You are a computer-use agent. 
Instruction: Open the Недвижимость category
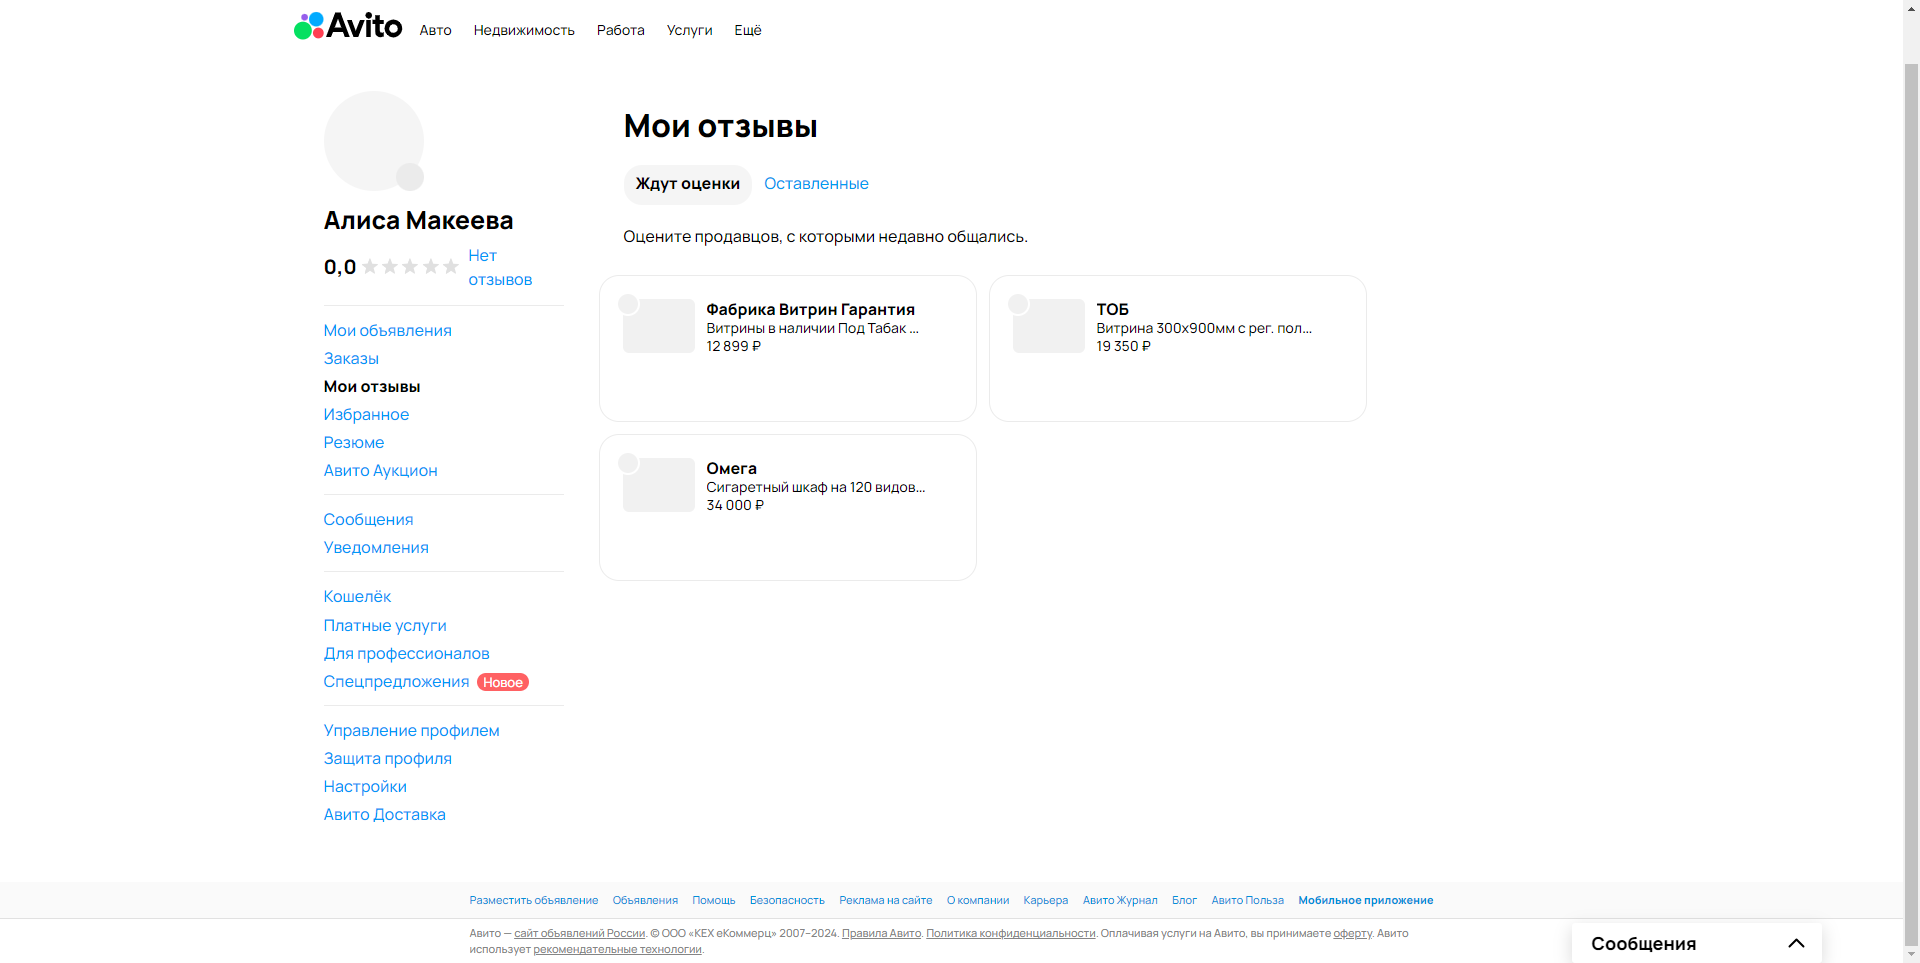524,30
